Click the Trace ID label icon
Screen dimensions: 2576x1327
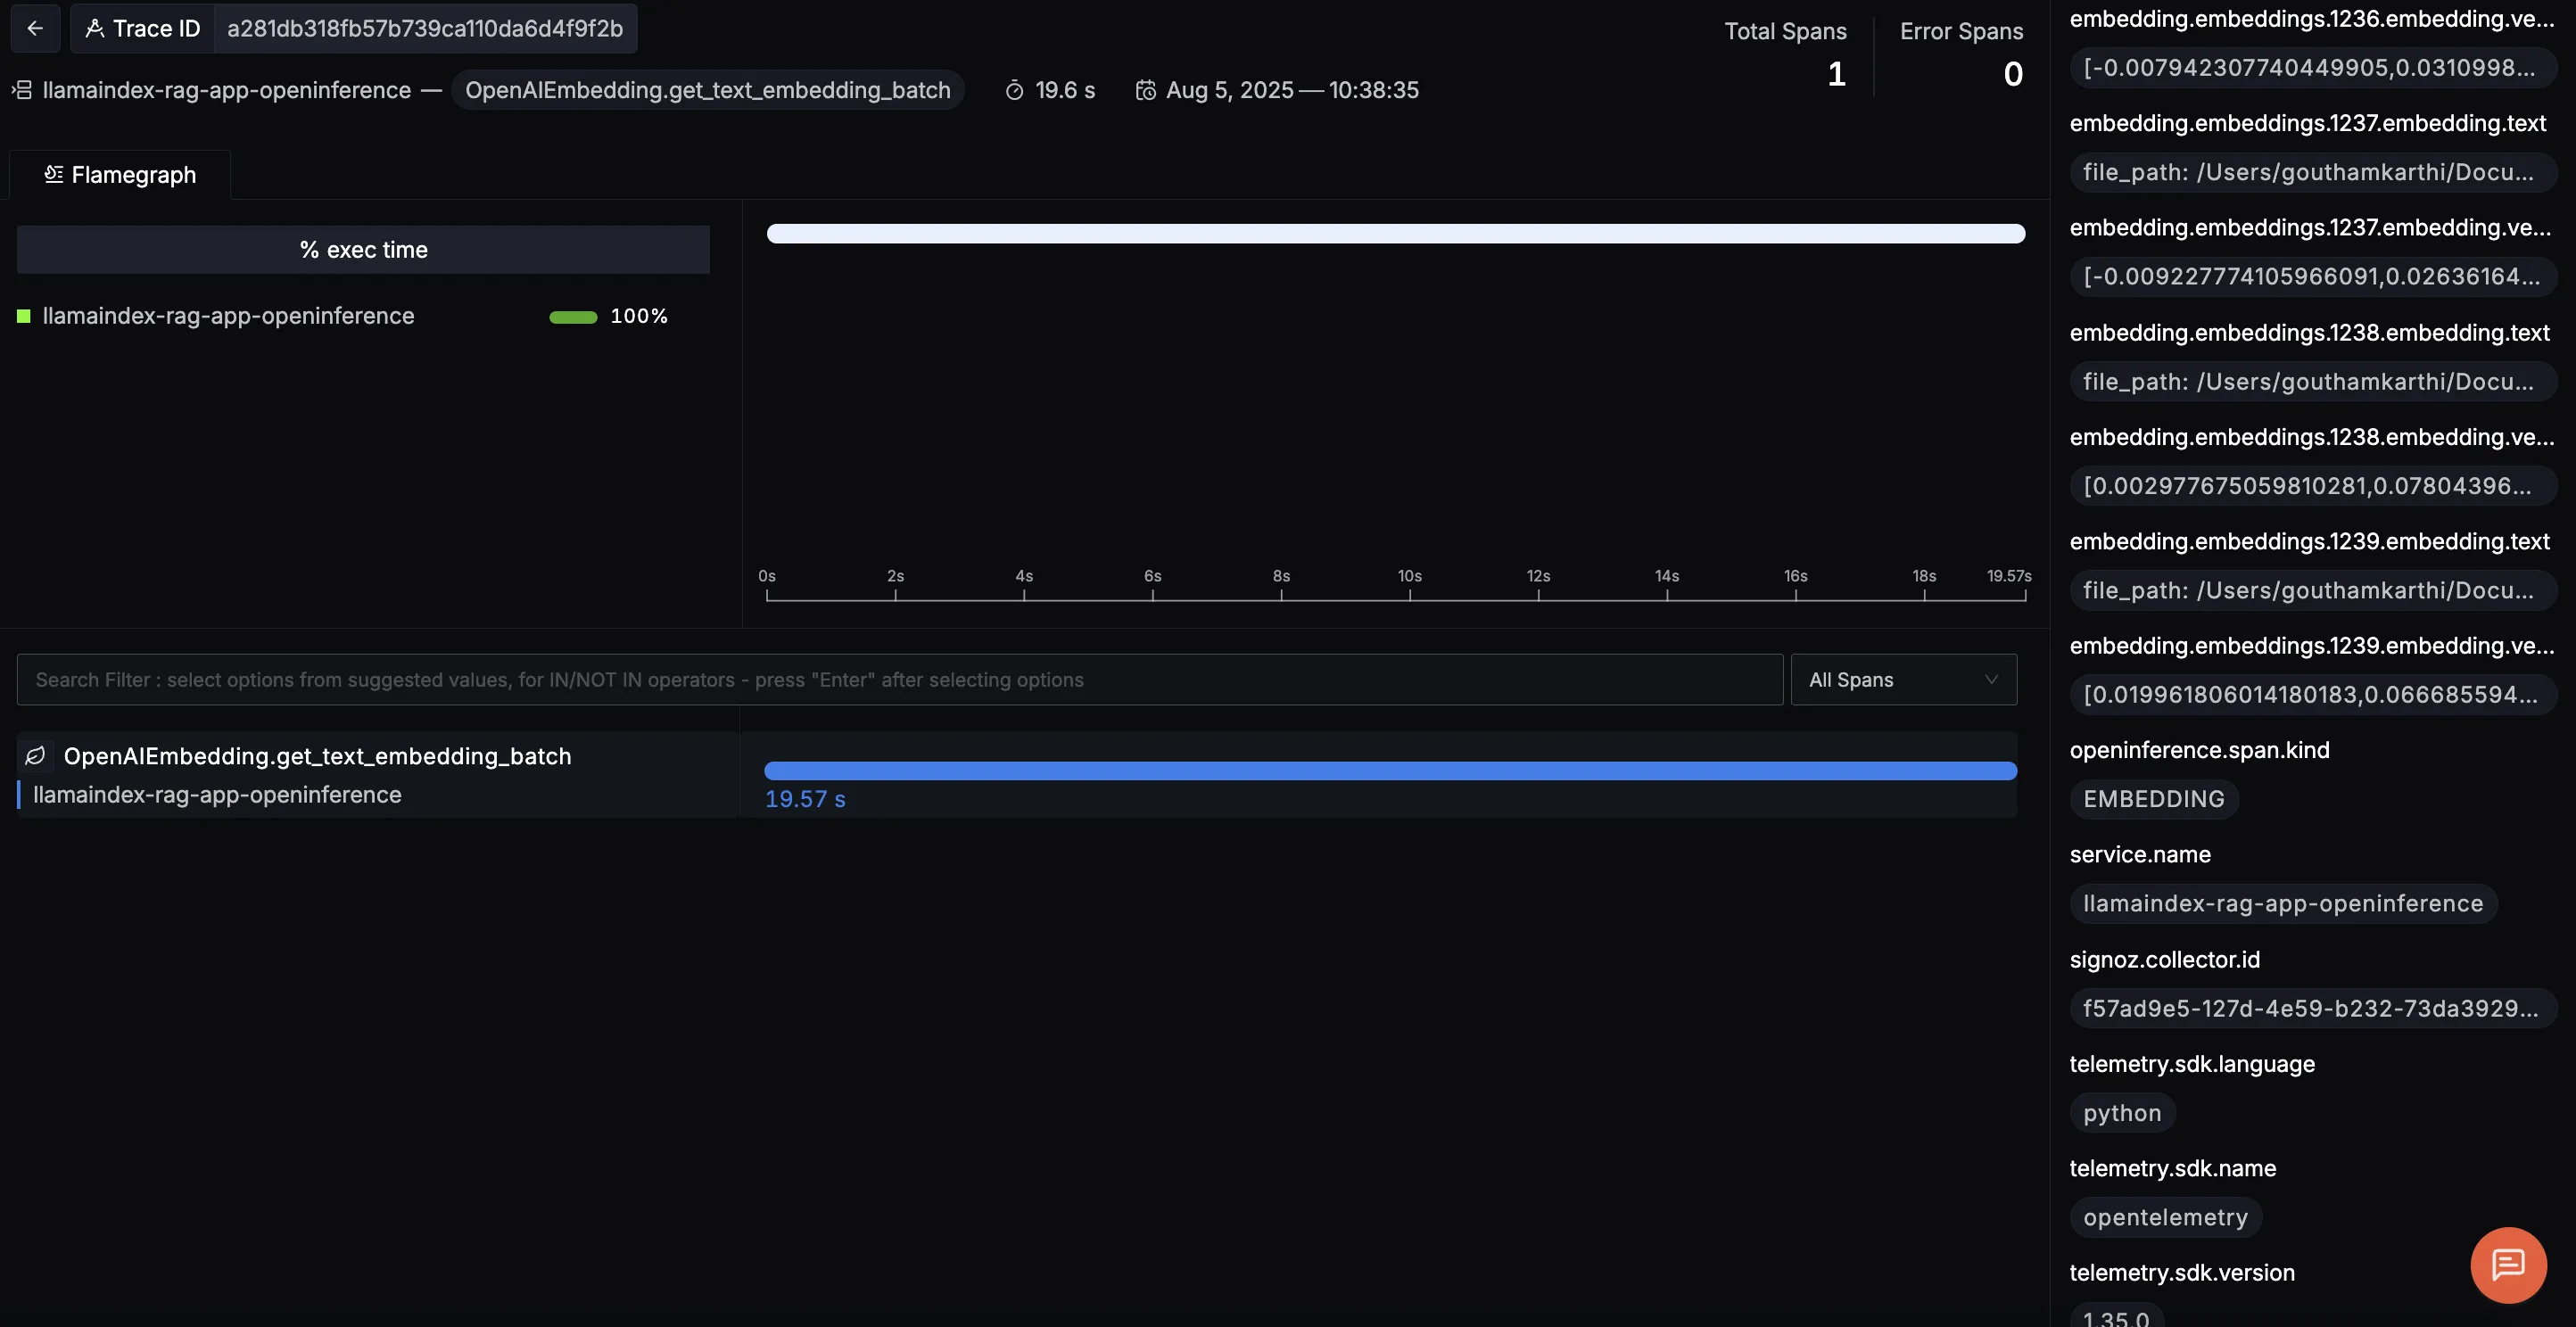click(95, 29)
